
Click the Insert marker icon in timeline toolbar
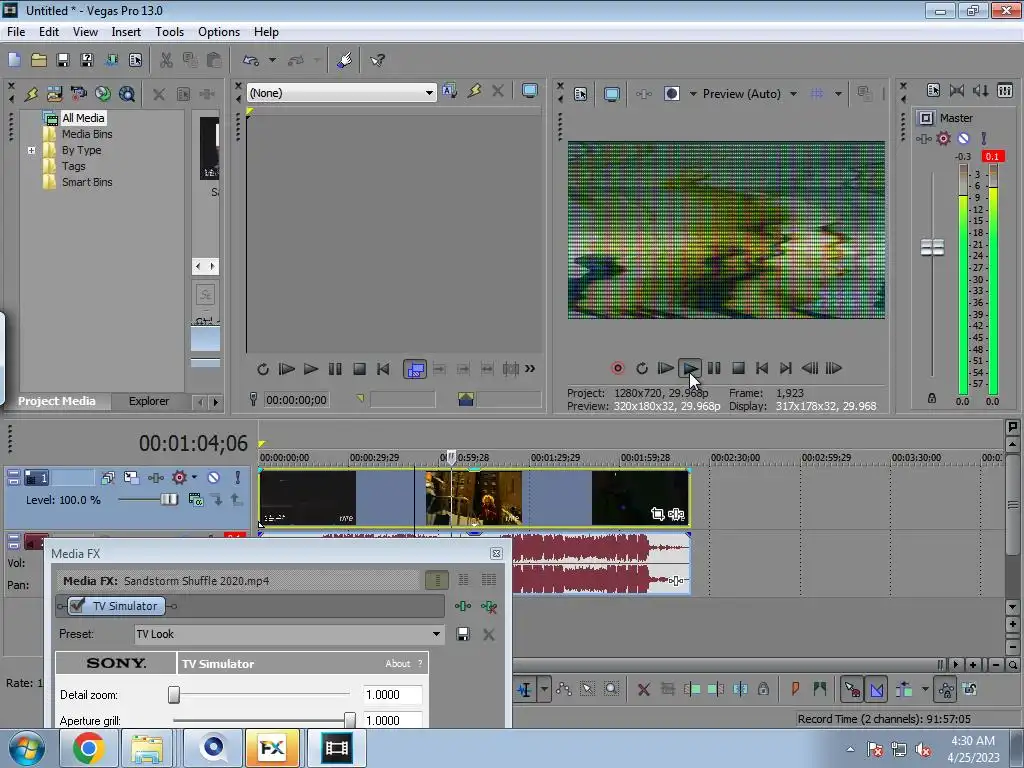point(795,688)
